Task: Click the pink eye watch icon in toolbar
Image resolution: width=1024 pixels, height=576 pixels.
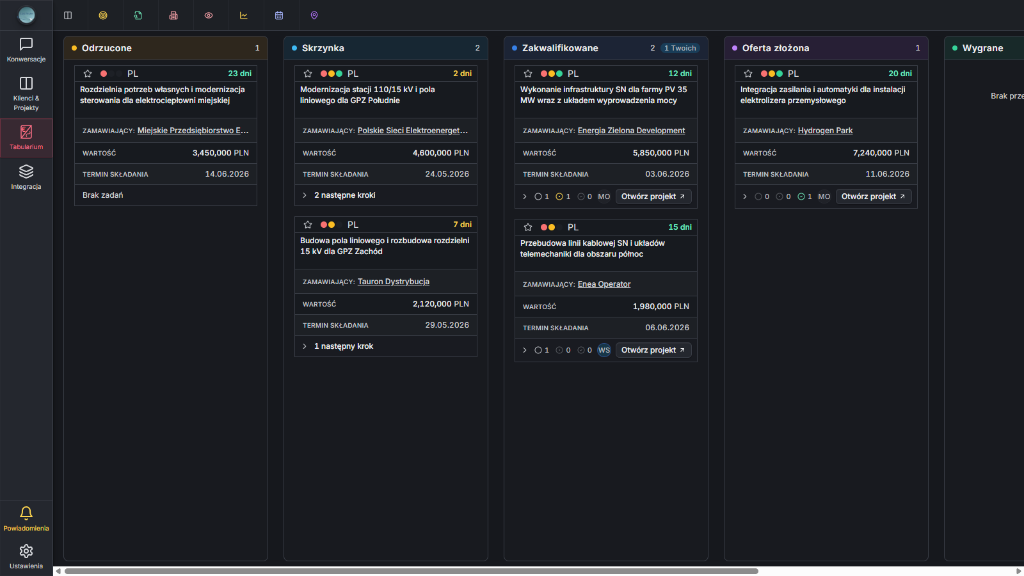Action: [x=208, y=15]
